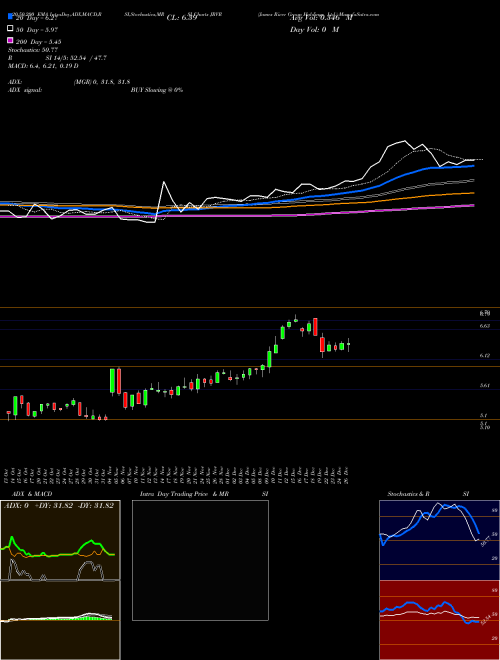Click the 5.61 price axis label
The image size is (500, 660).
click(x=485, y=386)
